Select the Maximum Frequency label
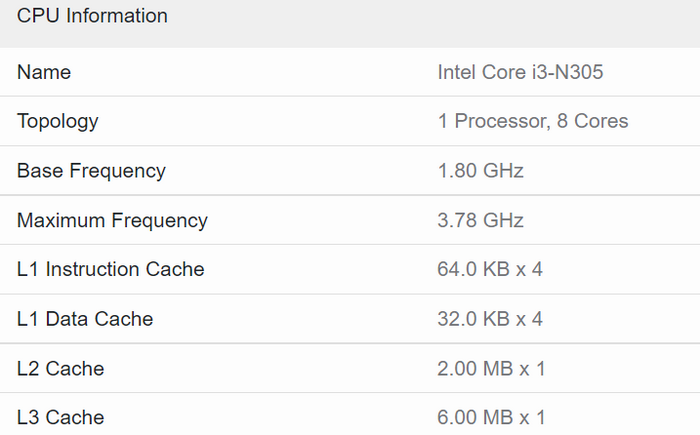 coord(112,220)
